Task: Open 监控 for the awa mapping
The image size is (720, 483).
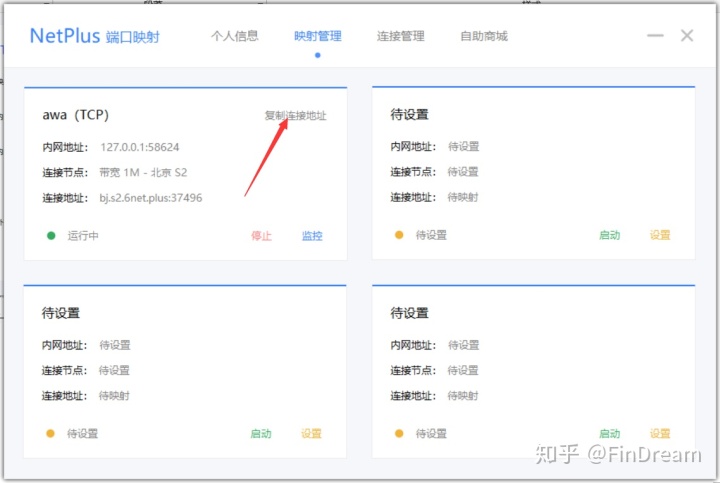Action: pyautogui.click(x=312, y=236)
